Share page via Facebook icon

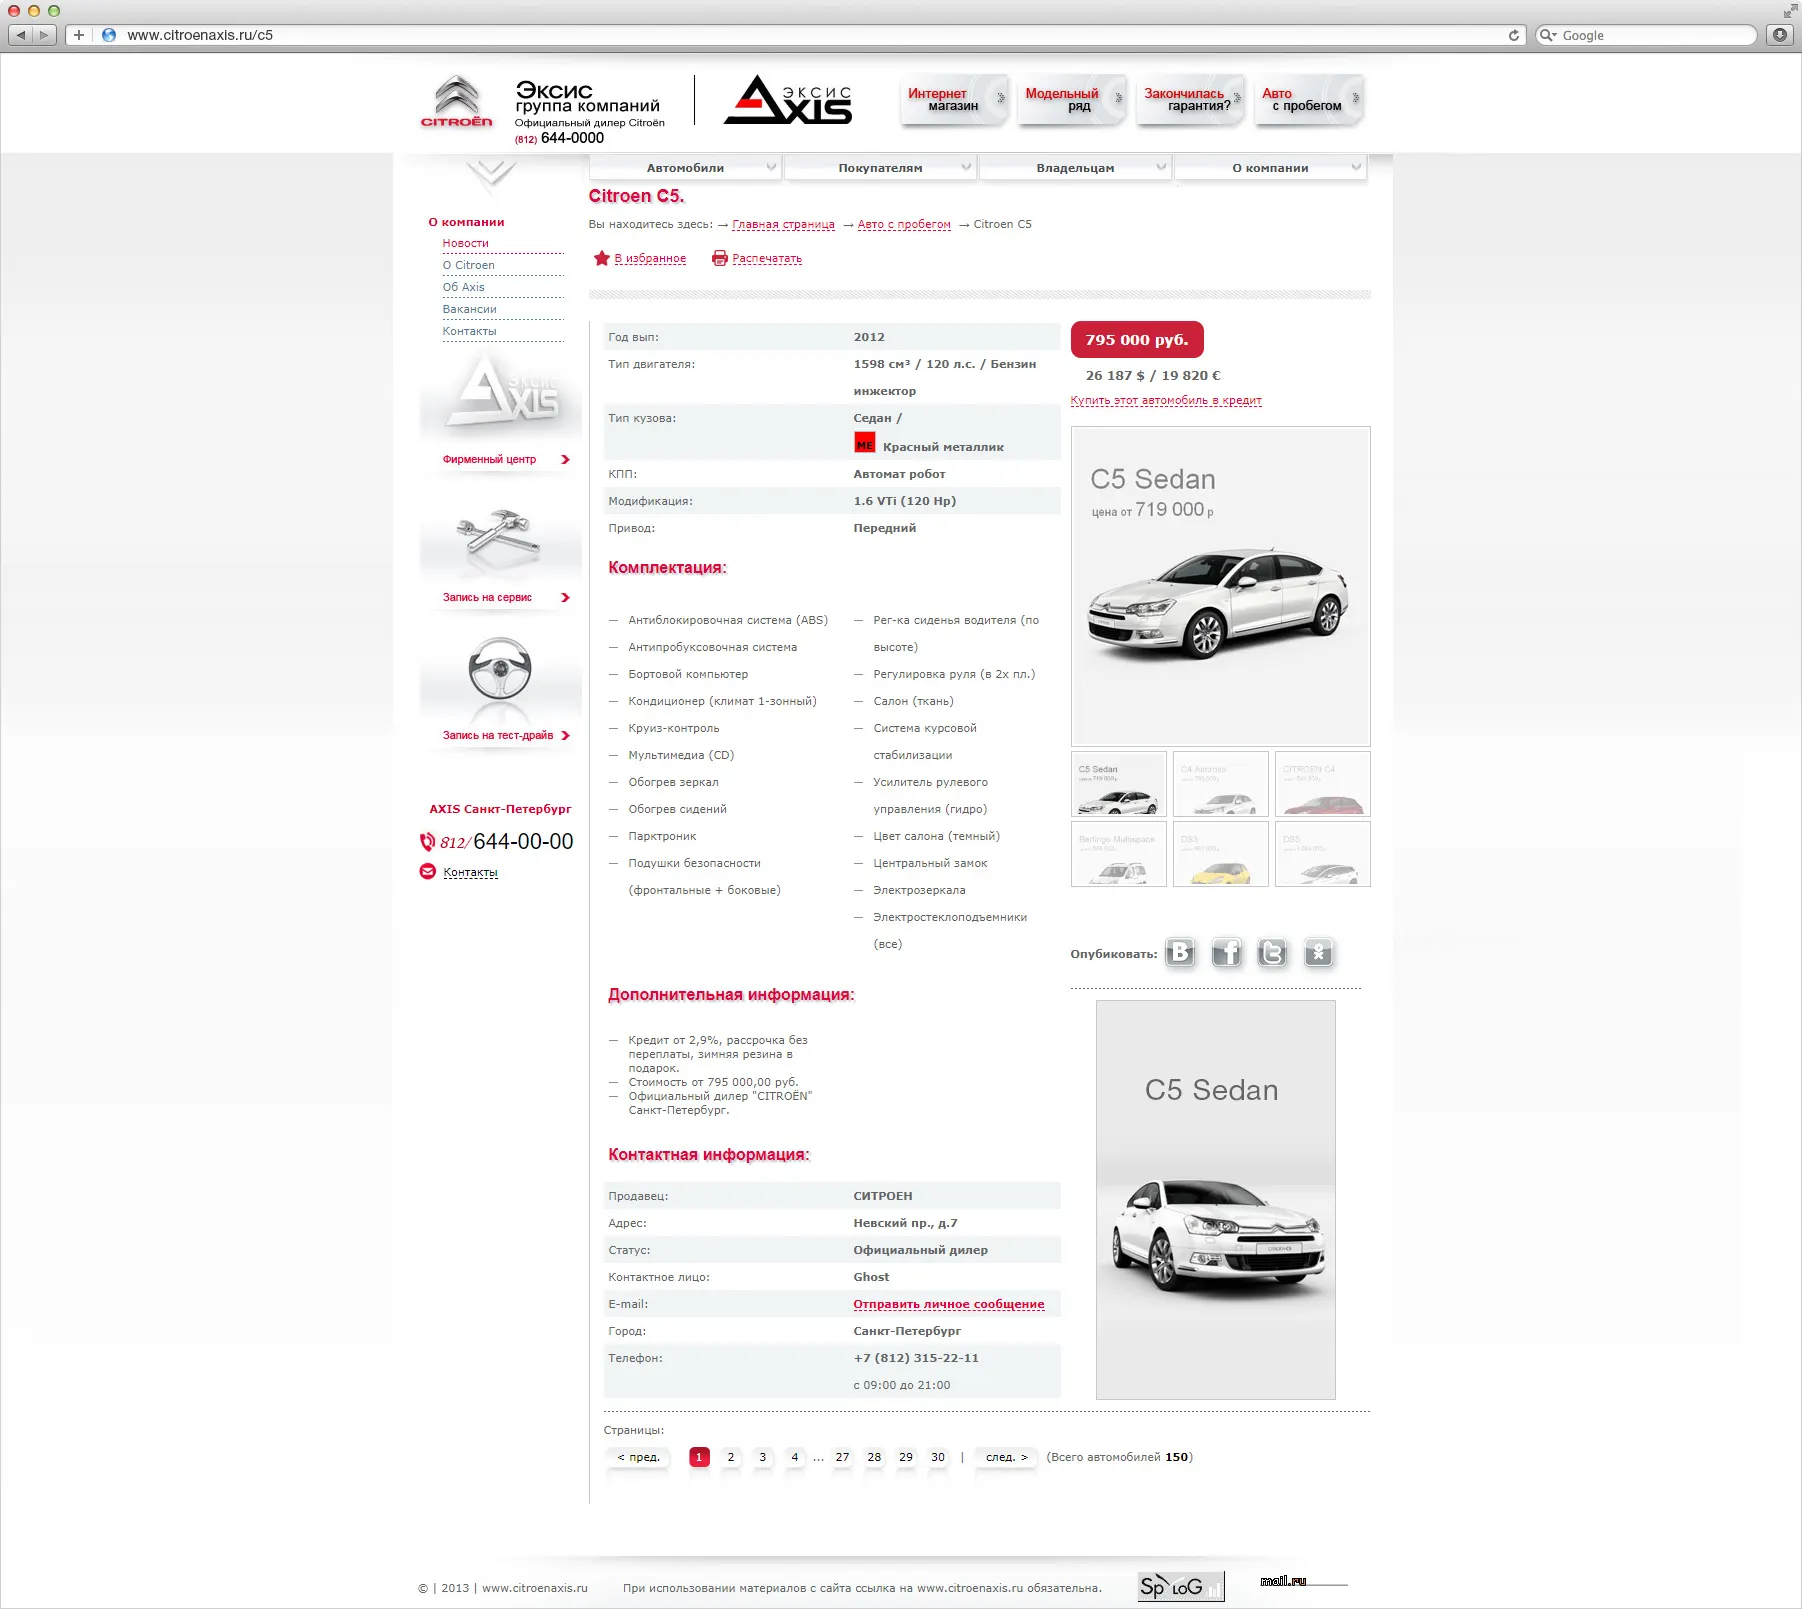[x=1227, y=953]
